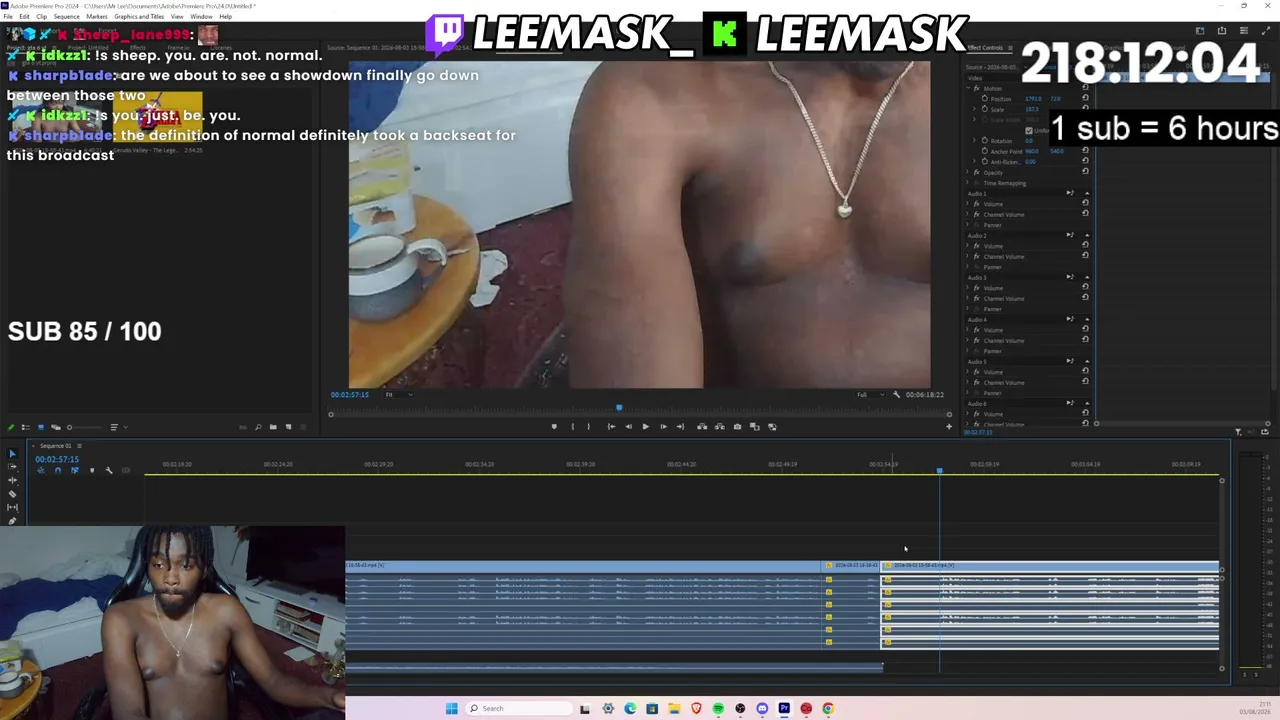Click the Project panel writable pencil icon

click(x=11, y=427)
